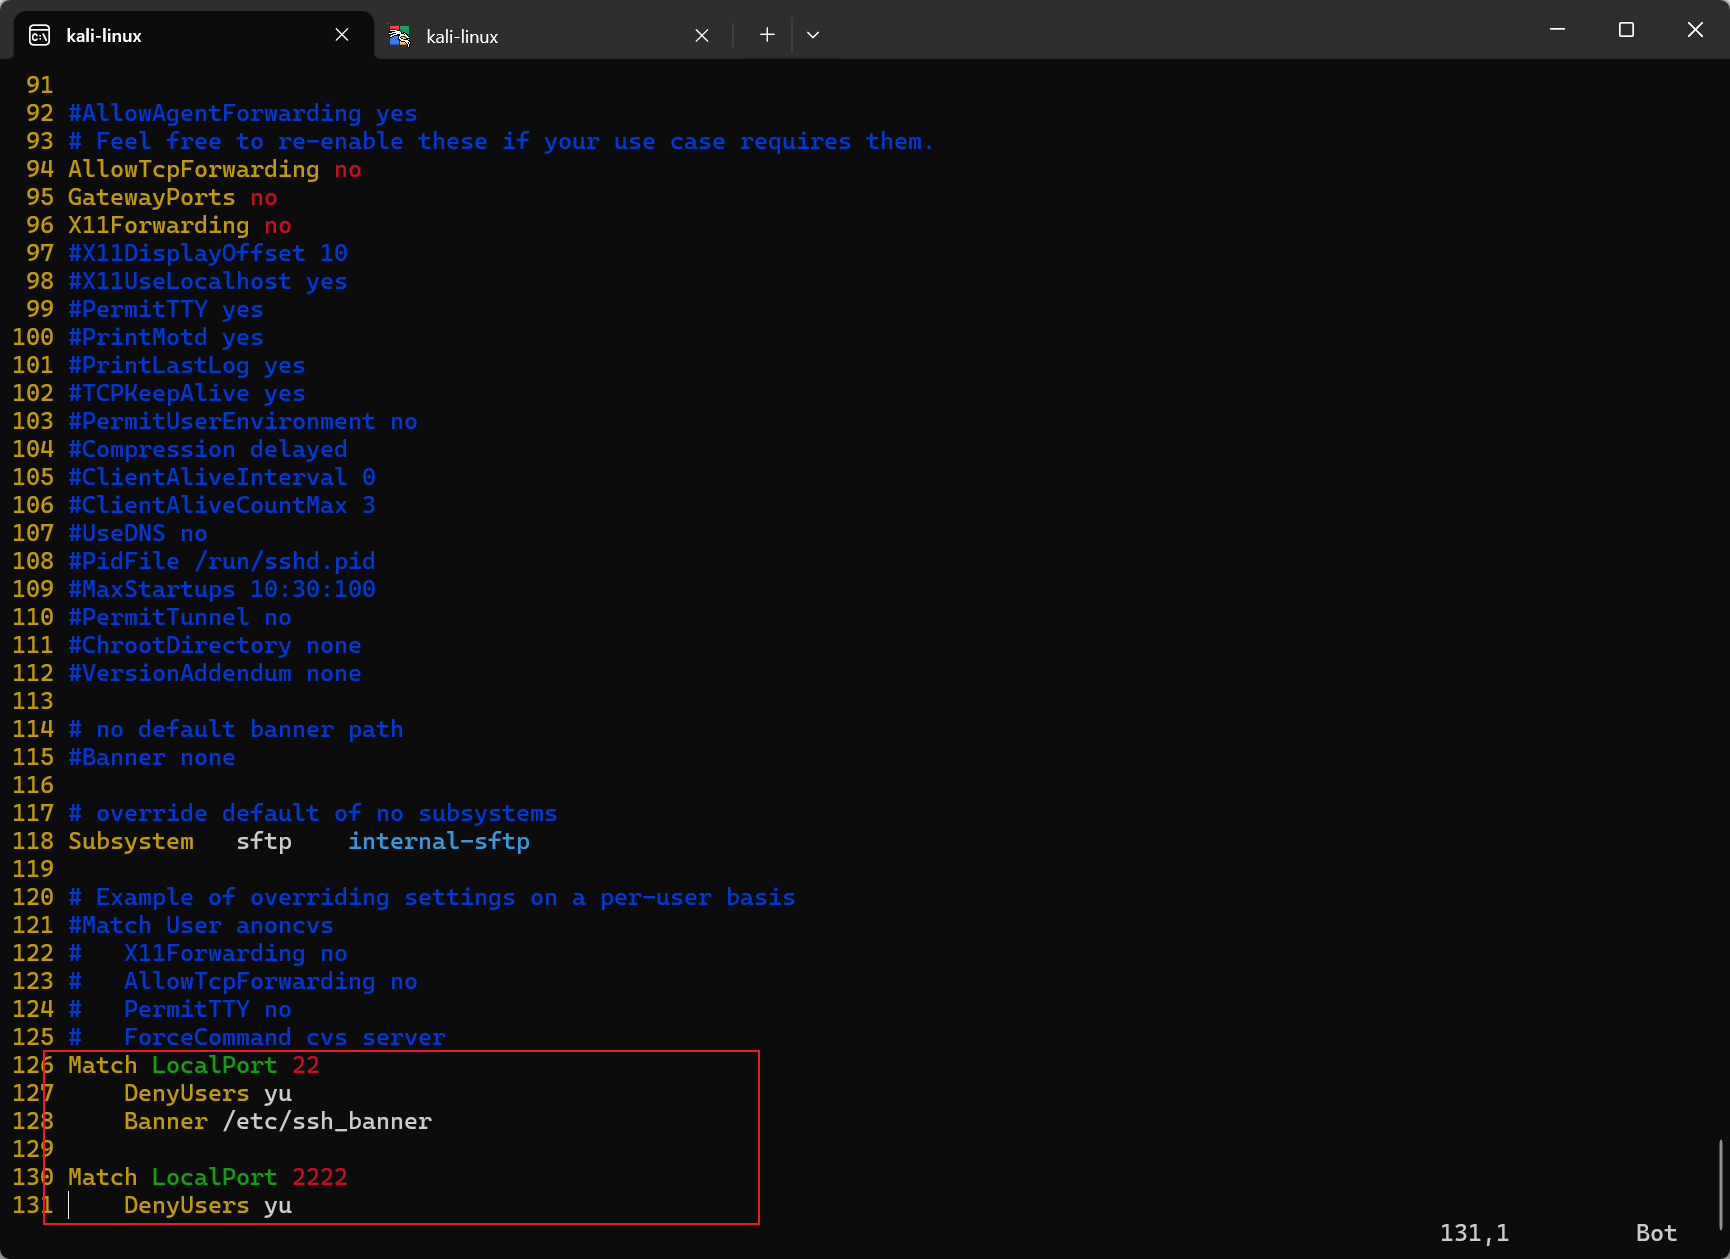Click the command prompt icon on first tab
This screenshot has height=1259, width=1730.
[40, 36]
